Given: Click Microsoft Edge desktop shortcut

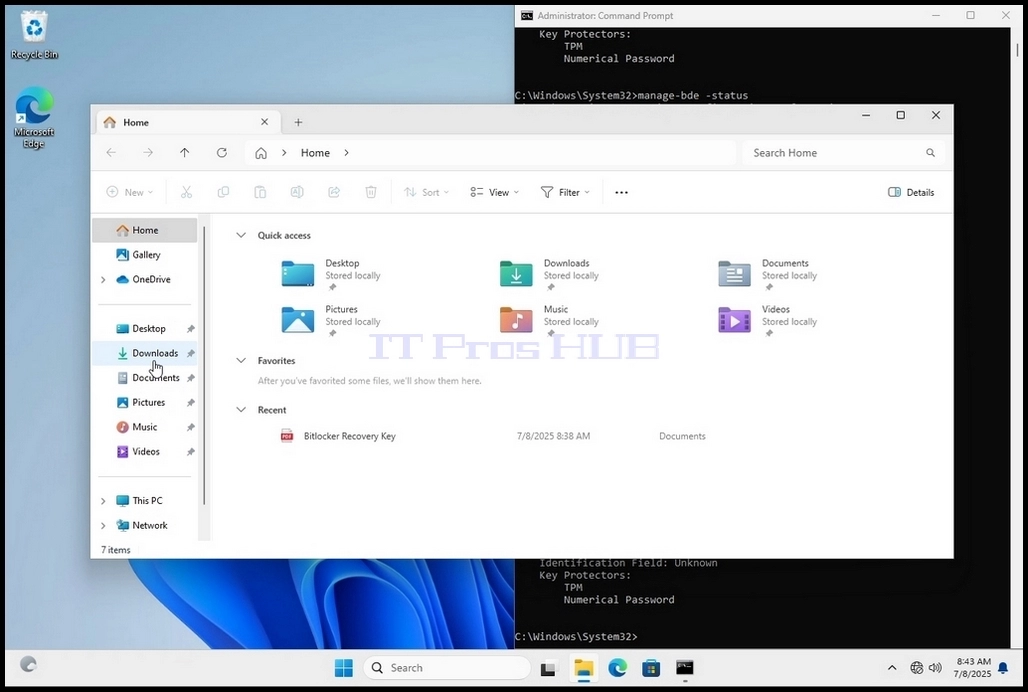Looking at the screenshot, I should point(34,118).
